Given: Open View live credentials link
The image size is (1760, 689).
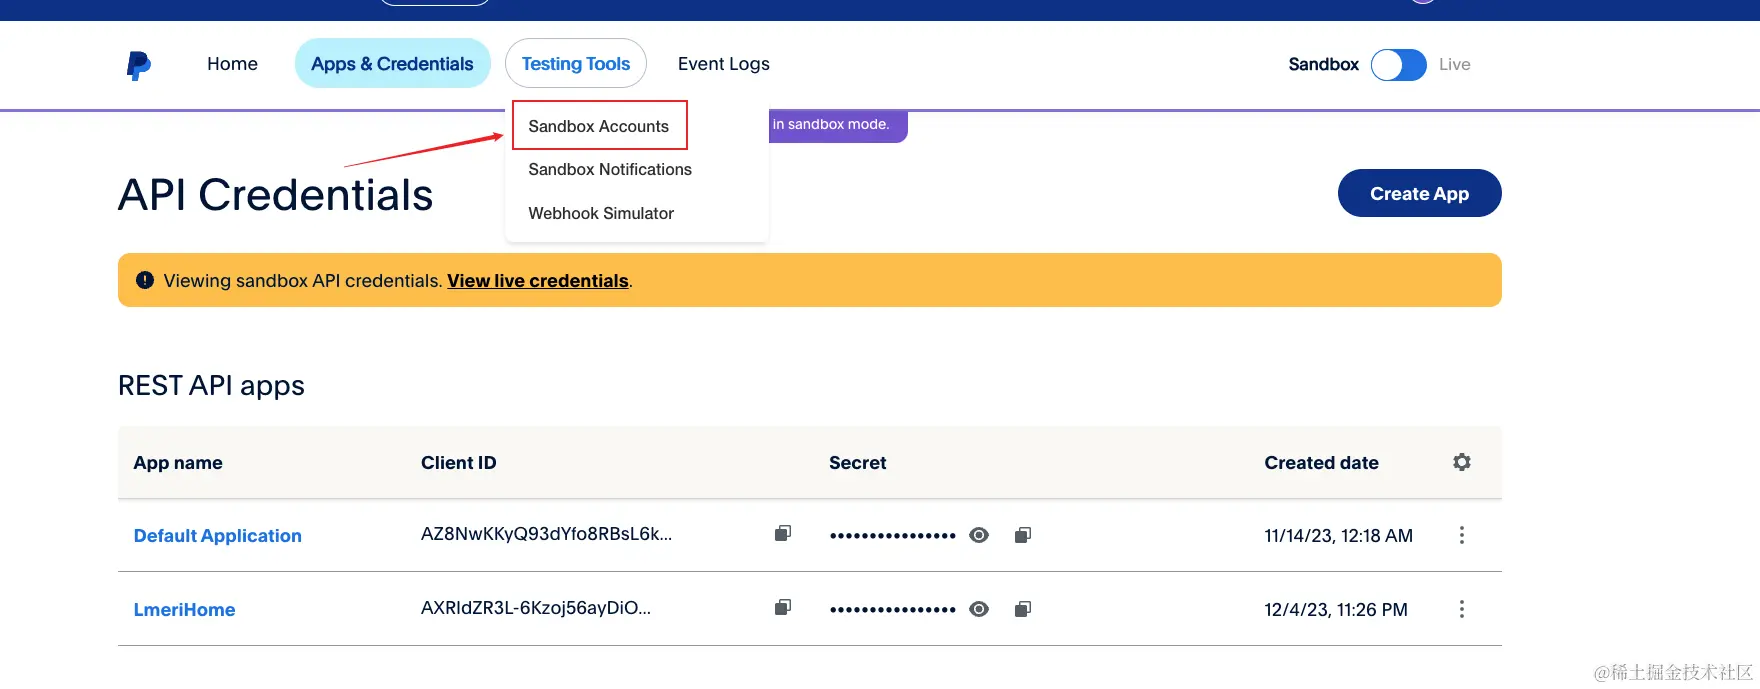Looking at the screenshot, I should pos(538,281).
